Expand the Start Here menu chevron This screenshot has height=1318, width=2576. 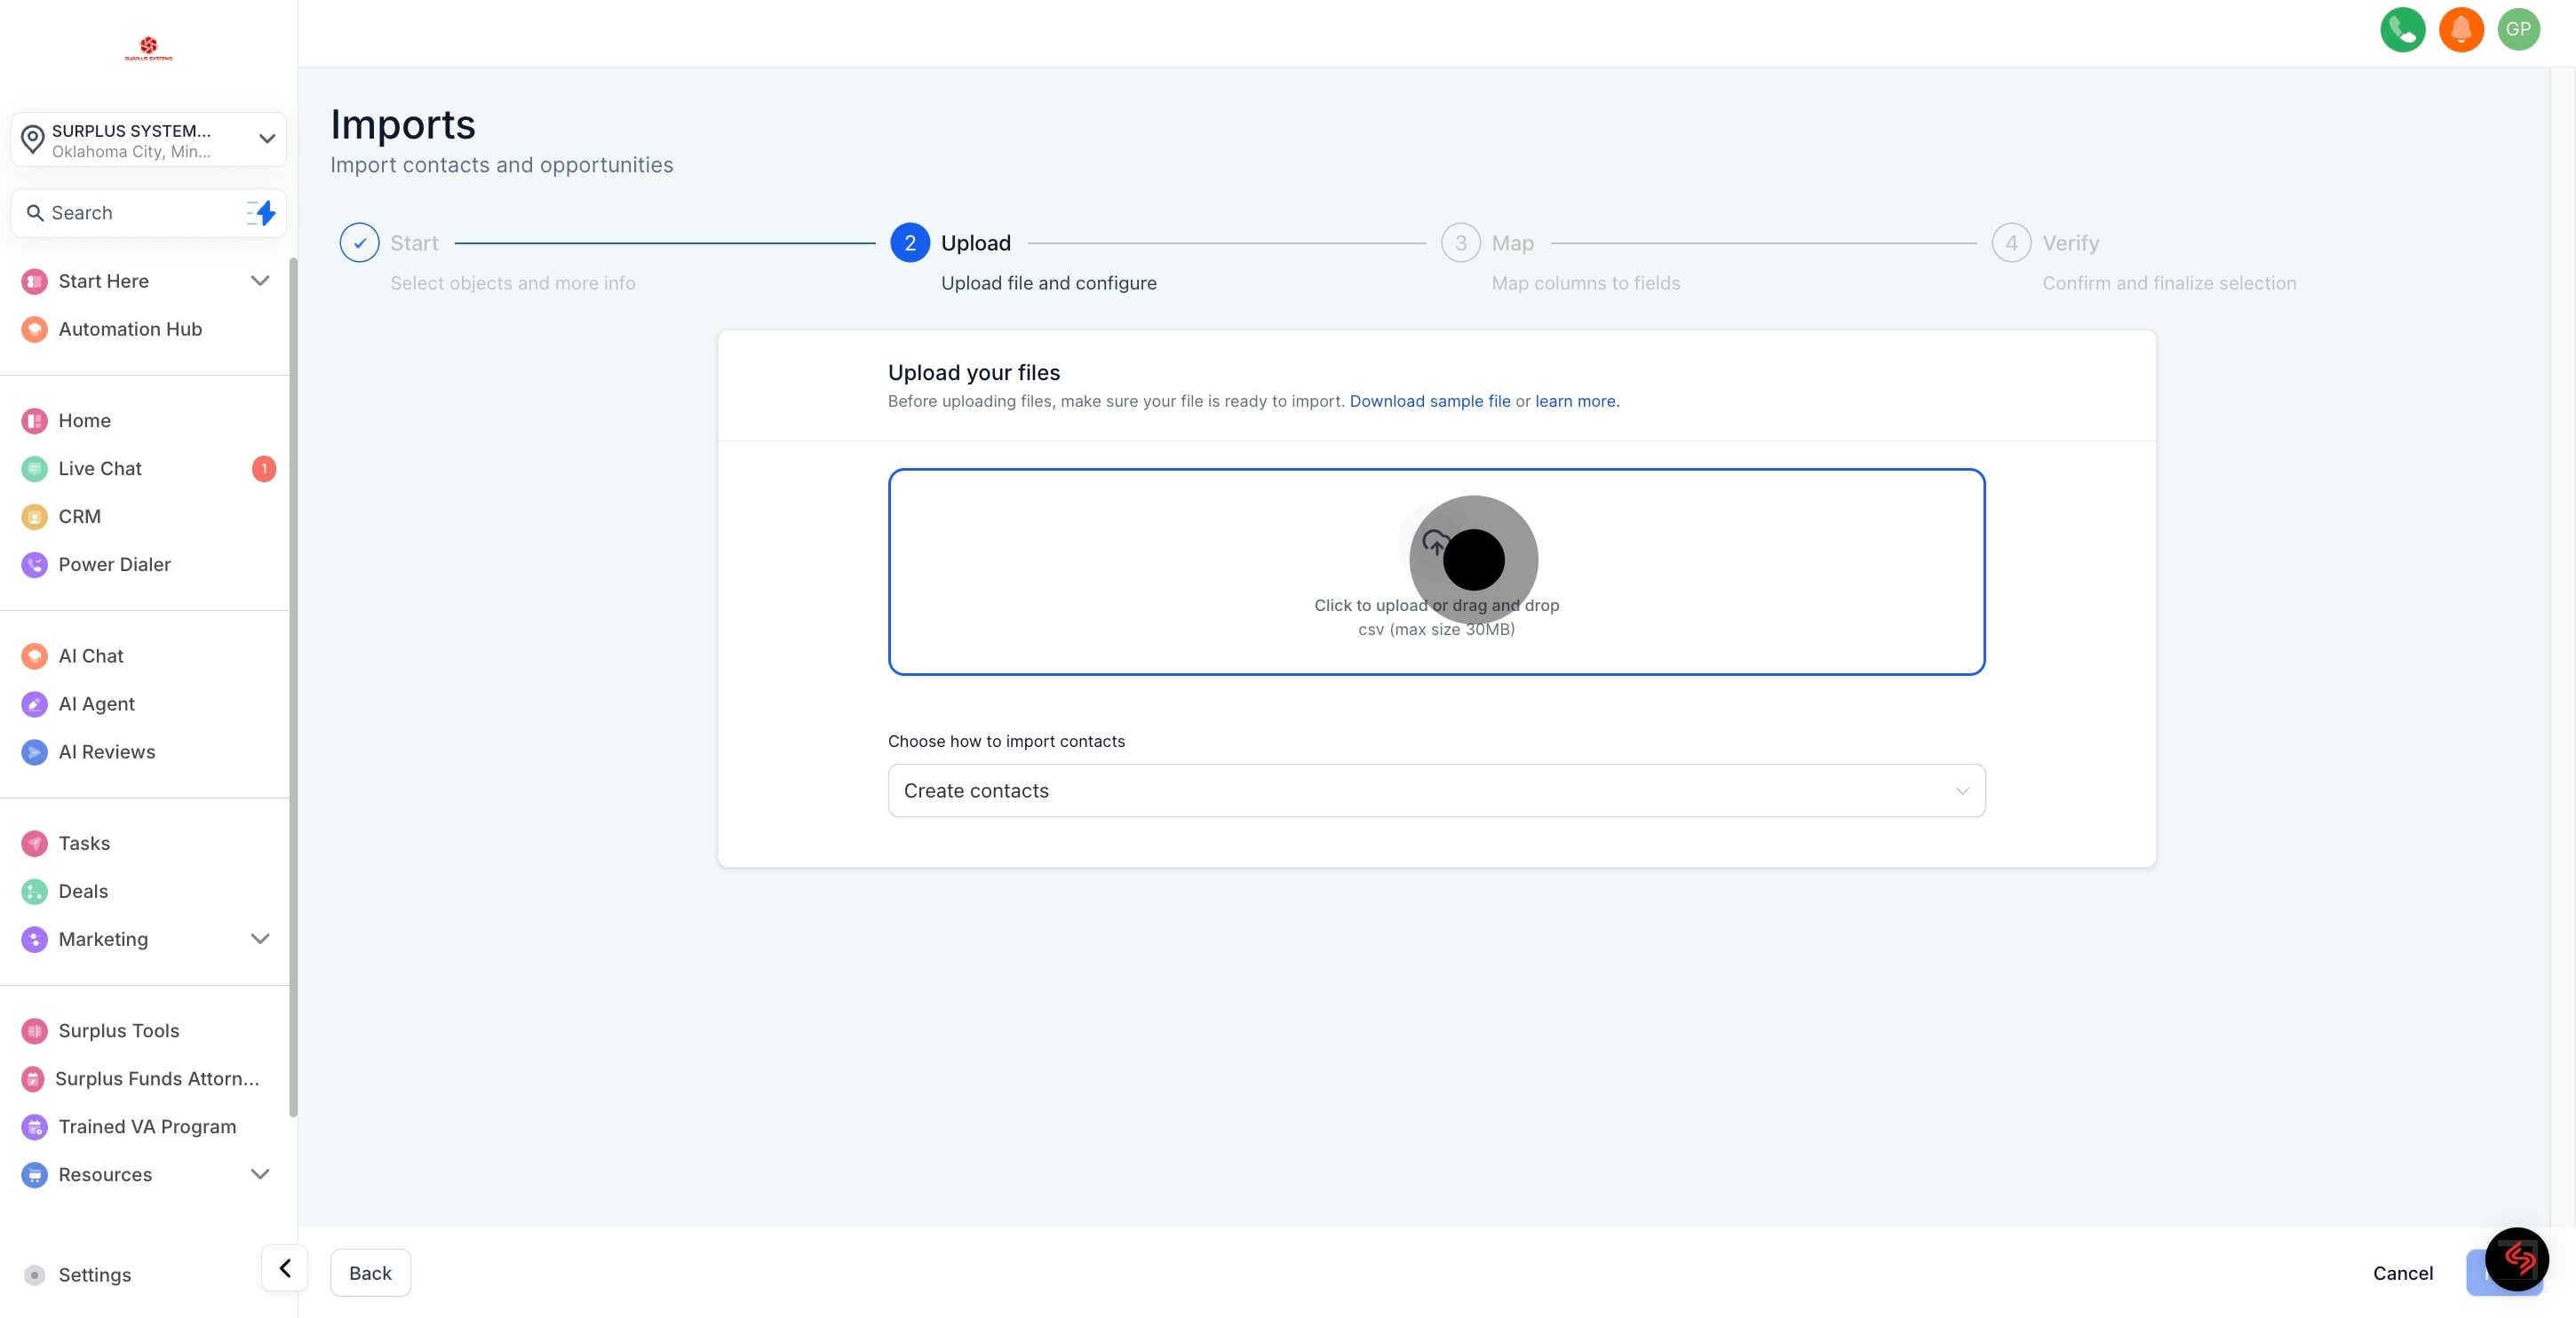(x=260, y=281)
